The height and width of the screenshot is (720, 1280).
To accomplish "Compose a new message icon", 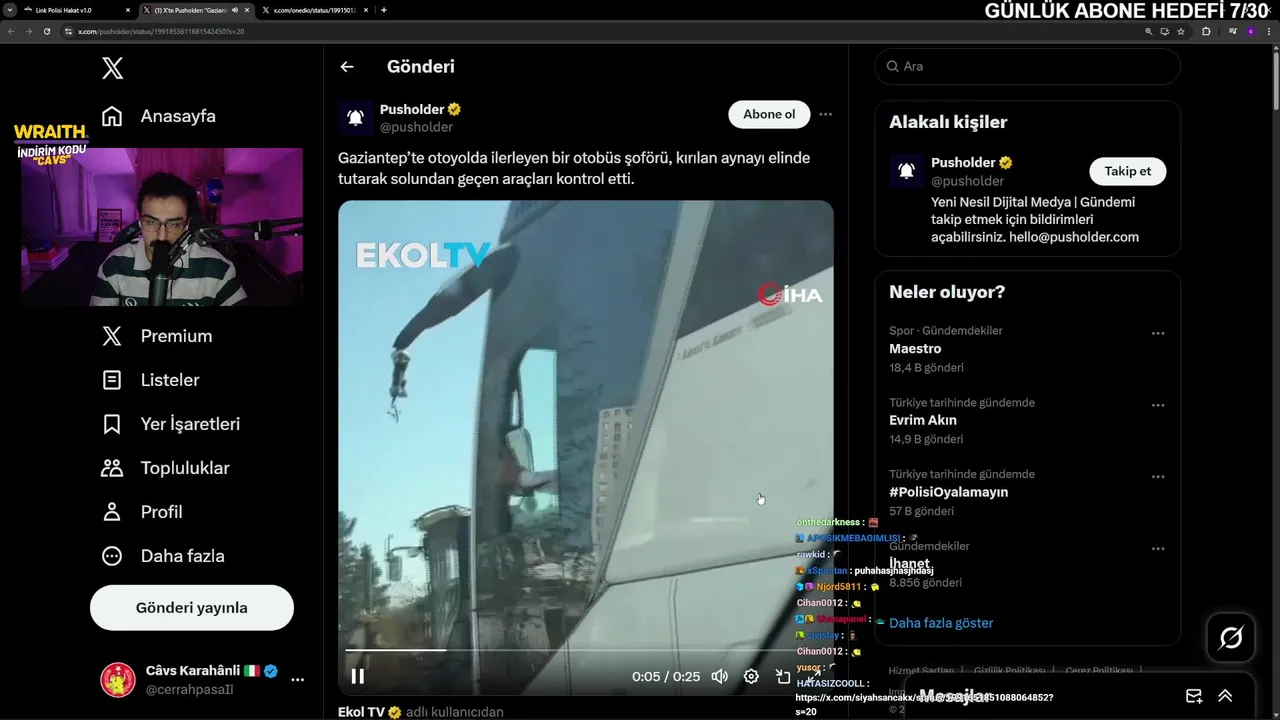I will 1193,696.
